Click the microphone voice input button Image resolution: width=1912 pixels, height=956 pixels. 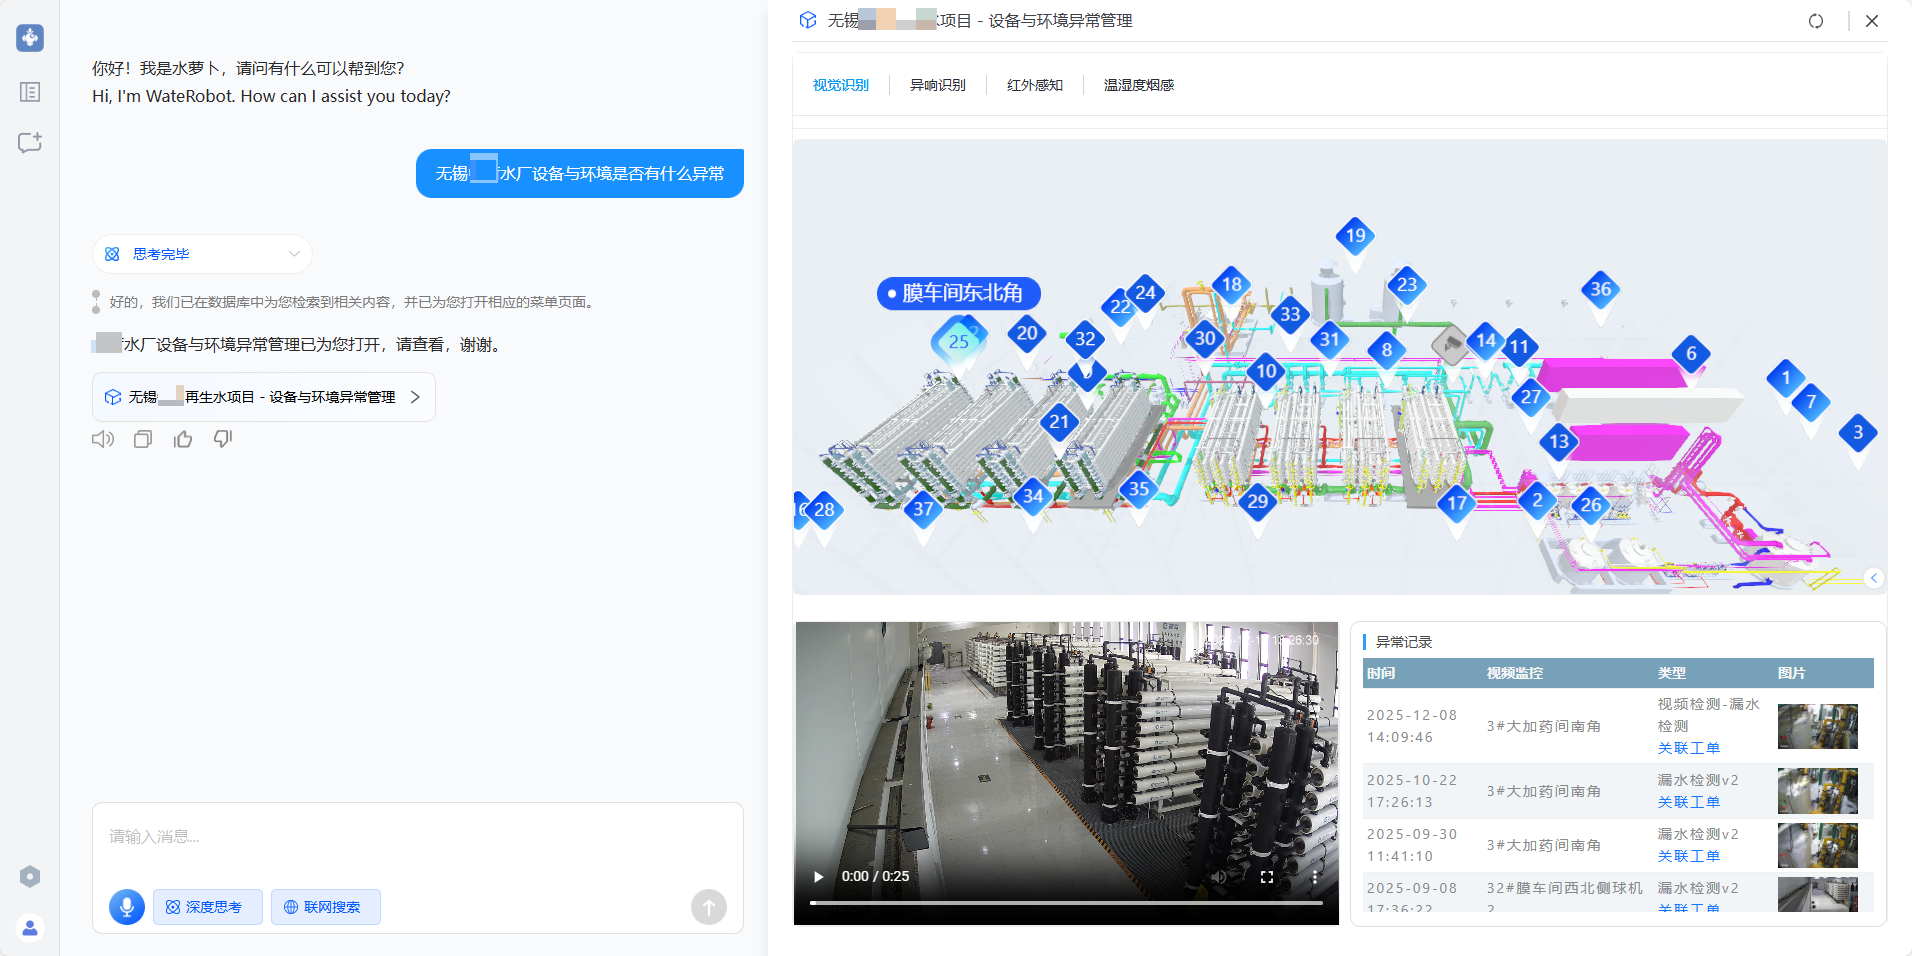(x=127, y=907)
